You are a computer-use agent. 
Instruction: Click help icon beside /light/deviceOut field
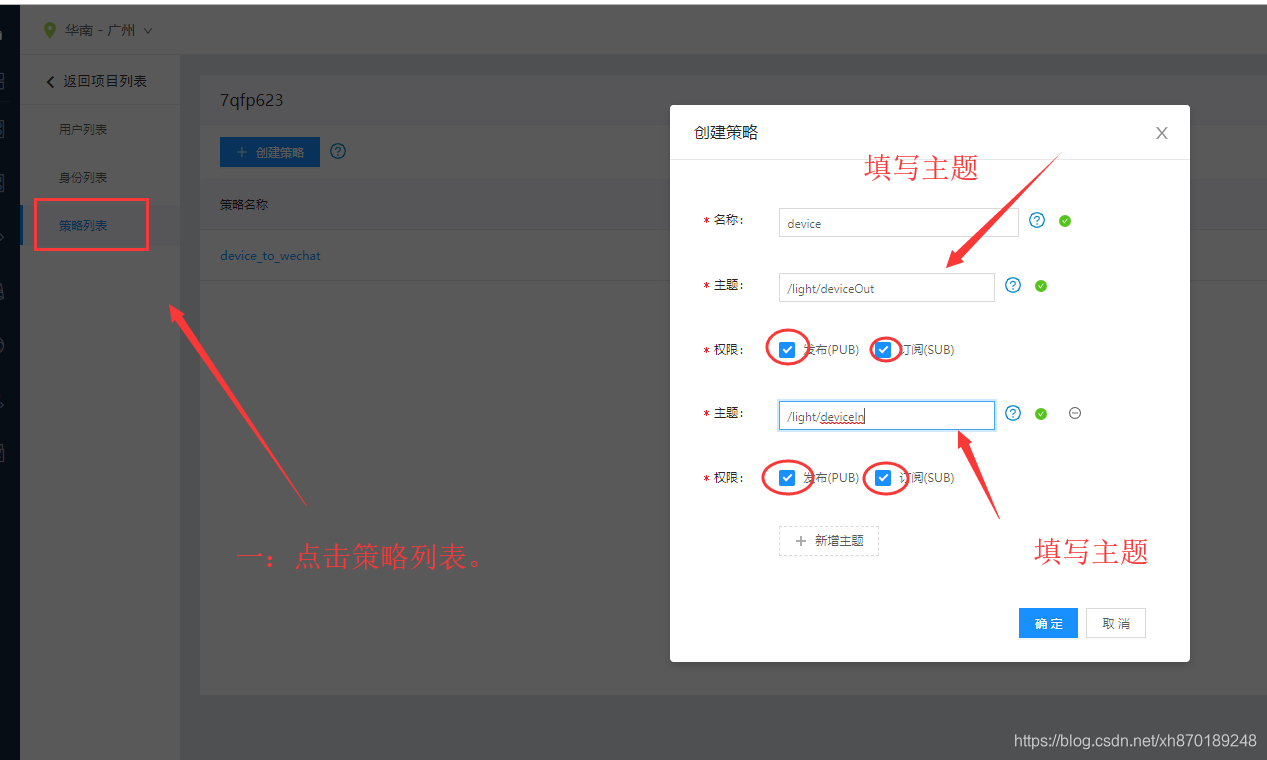pos(1013,285)
